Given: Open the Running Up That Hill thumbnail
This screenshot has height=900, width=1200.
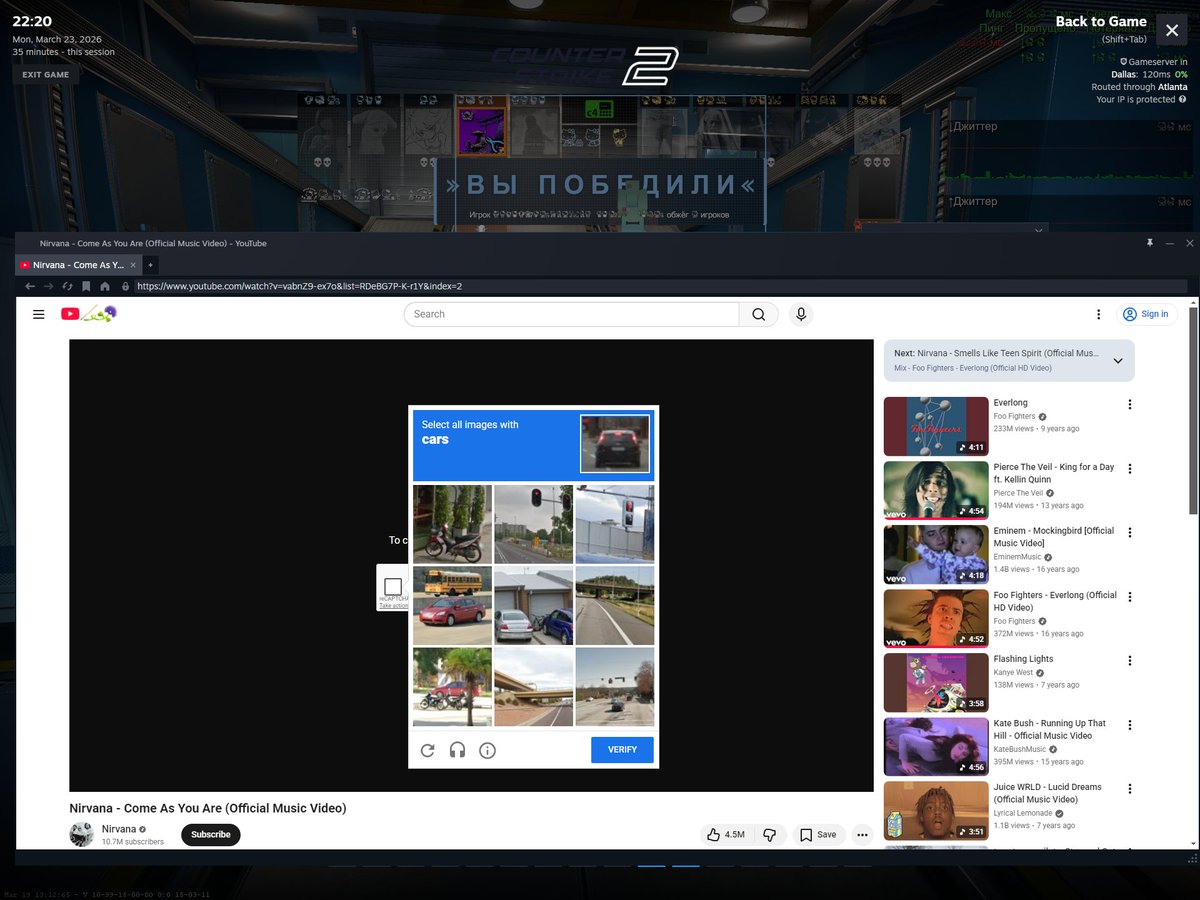Looking at the screenshot, I should point(936,746).
